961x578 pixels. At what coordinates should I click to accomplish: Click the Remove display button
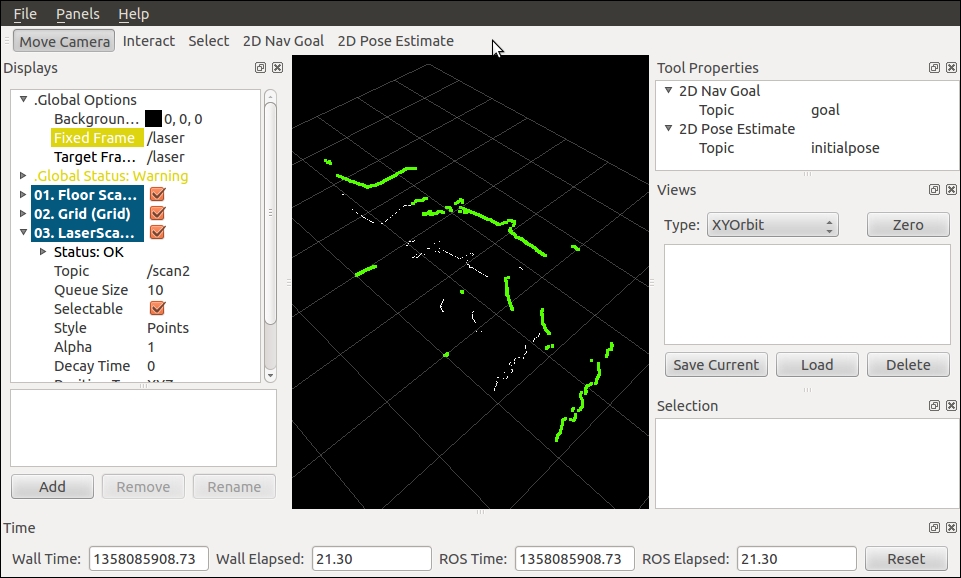[143, 487]
